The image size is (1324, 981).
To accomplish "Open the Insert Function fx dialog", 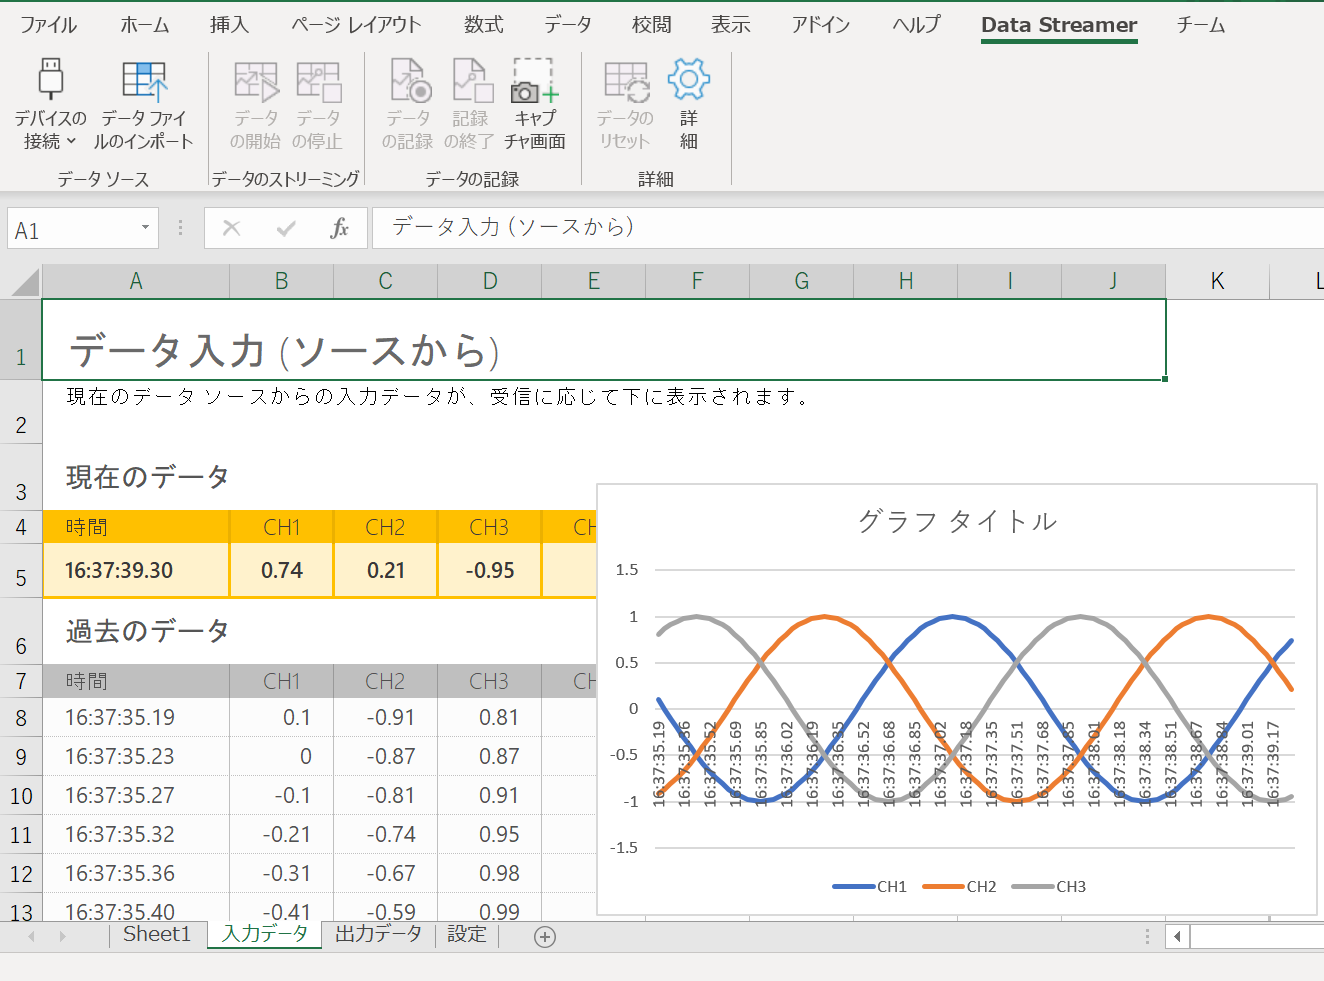I will (341, 228).
